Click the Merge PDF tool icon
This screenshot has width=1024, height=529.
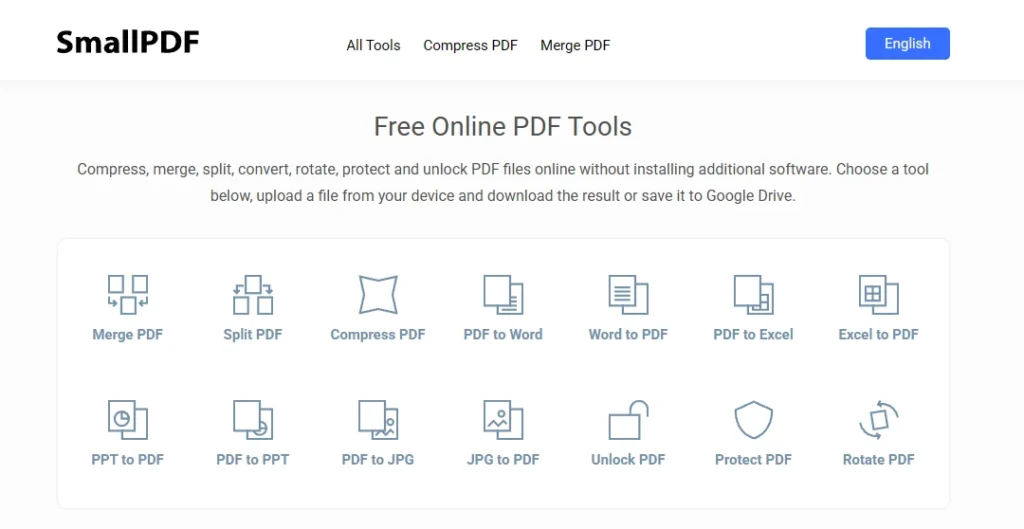pos(127,295)
